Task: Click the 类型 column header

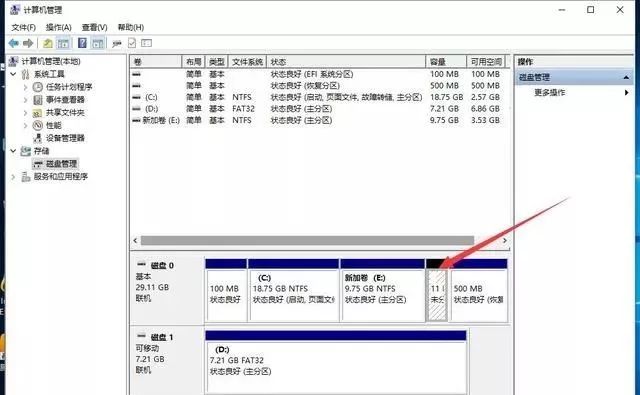Action: click(x=217, y=62)
